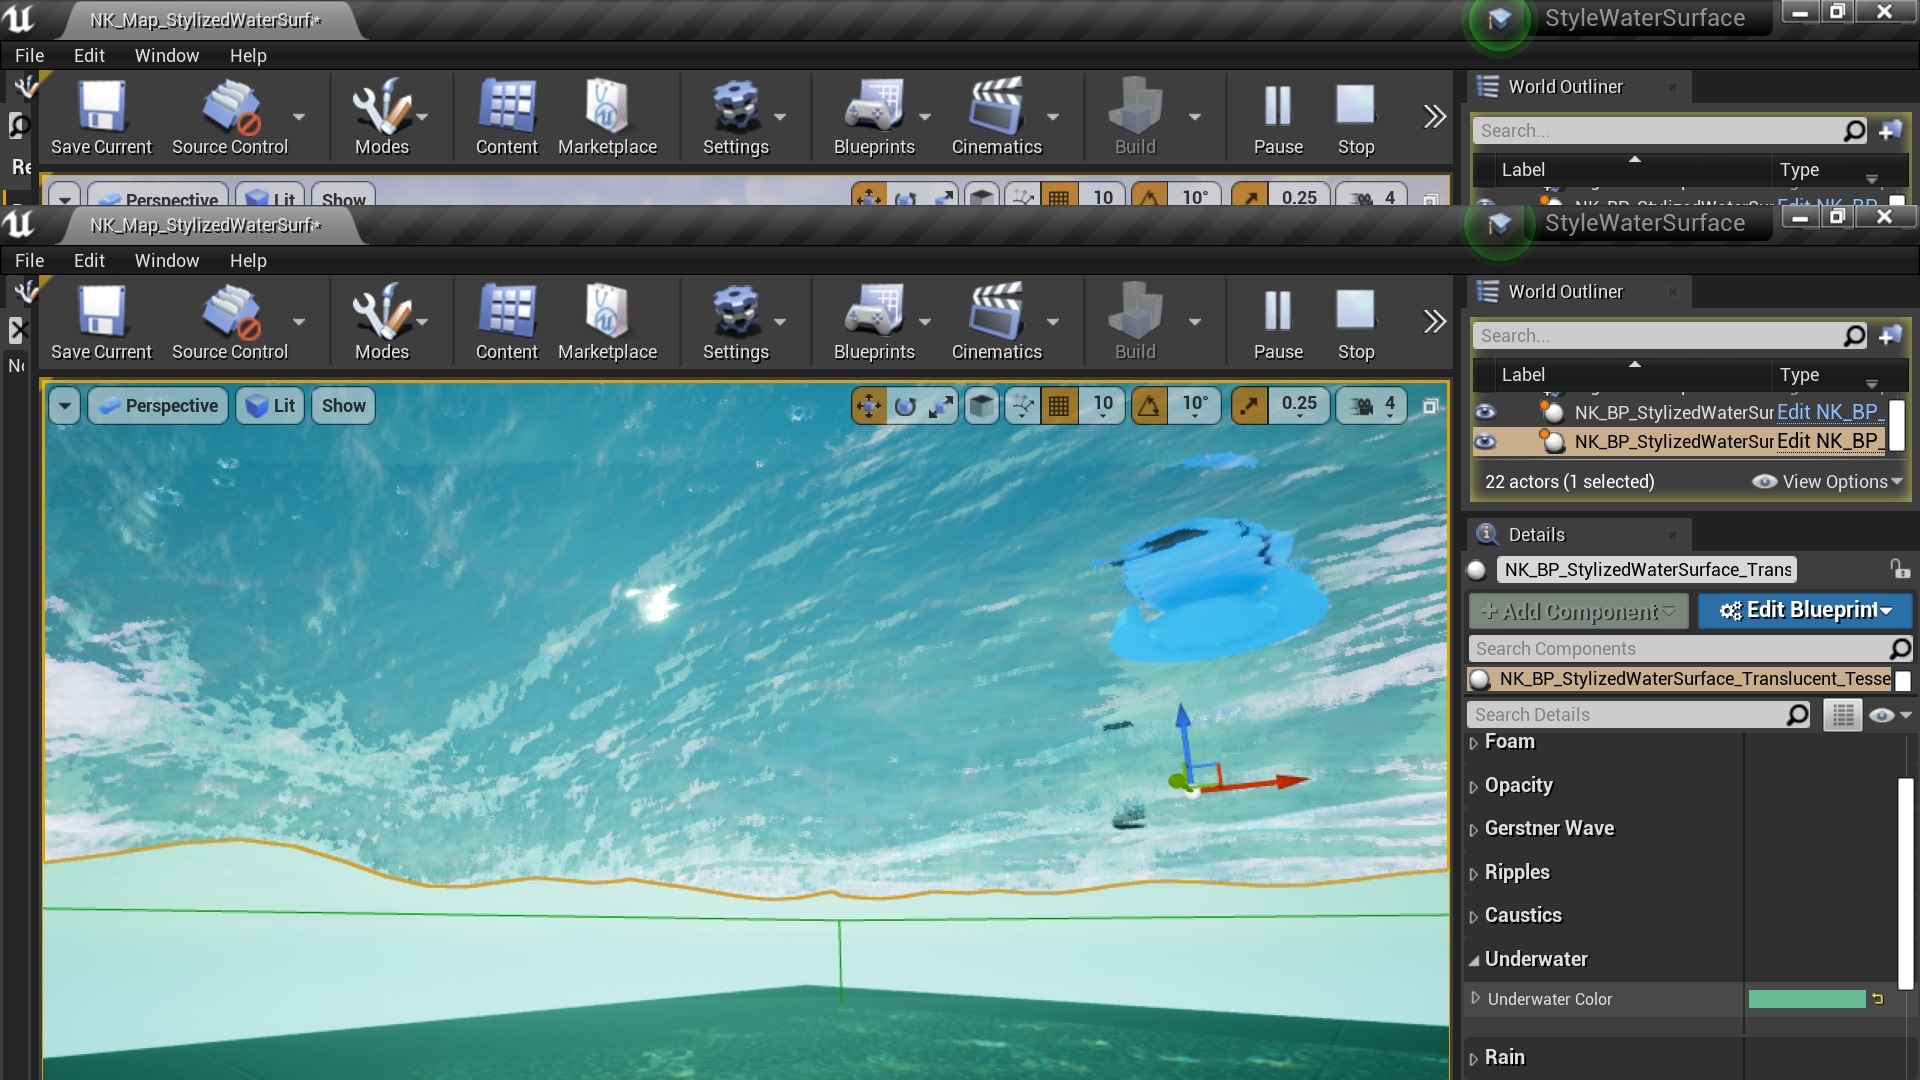Open Details view options eye dropdown
This screenshot has width=1920, height=1080.
click(x=1890, y=715)
